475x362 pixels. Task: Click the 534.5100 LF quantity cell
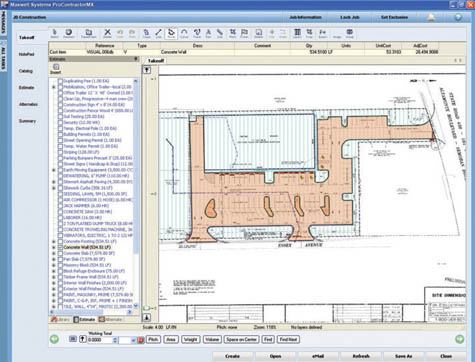[321, 52]
